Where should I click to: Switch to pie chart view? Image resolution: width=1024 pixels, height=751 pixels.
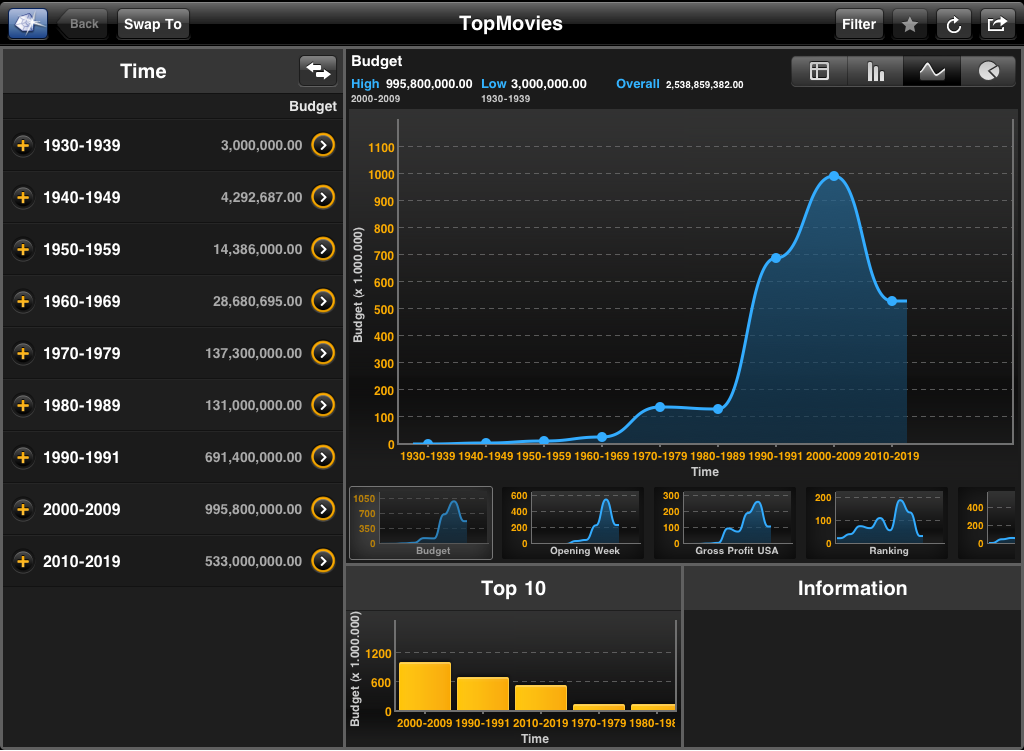click(x=988, y=72)
